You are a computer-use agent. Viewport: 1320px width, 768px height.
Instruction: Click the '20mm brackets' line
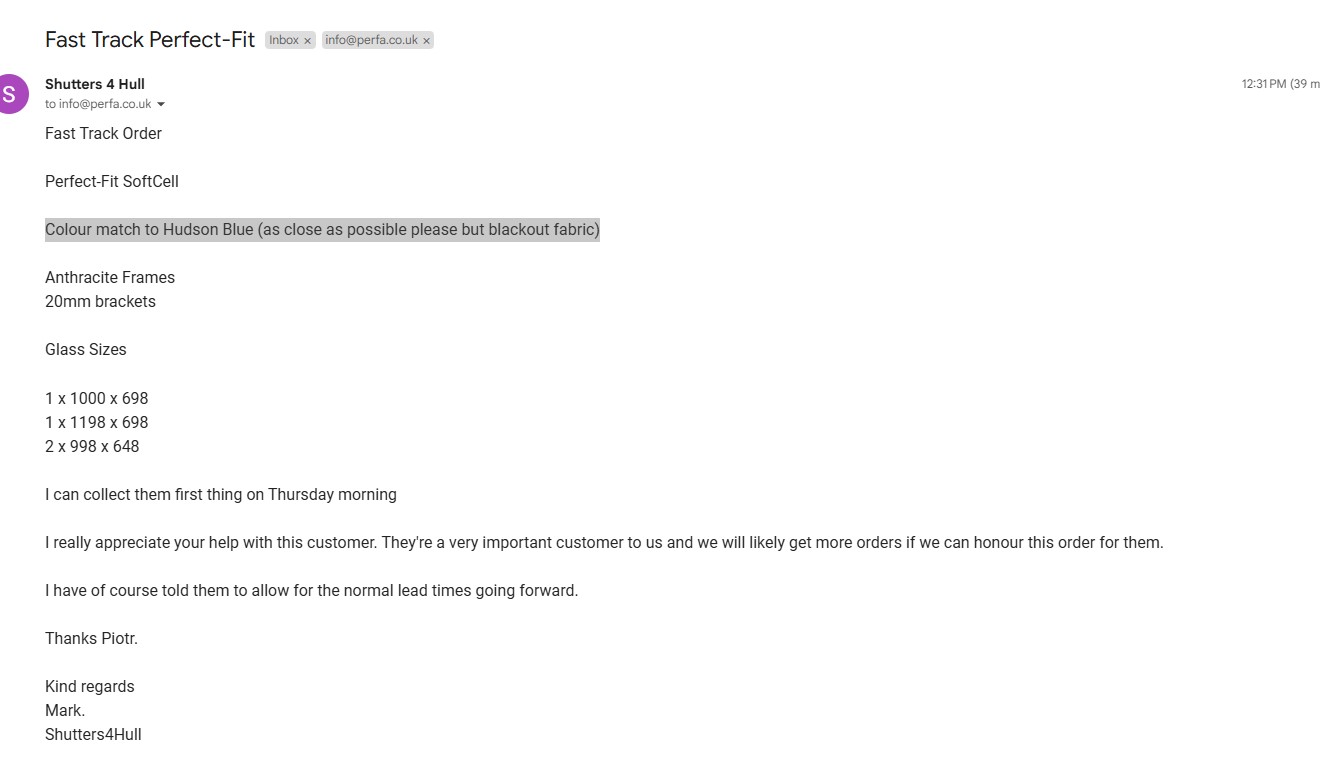click(100, 302)
